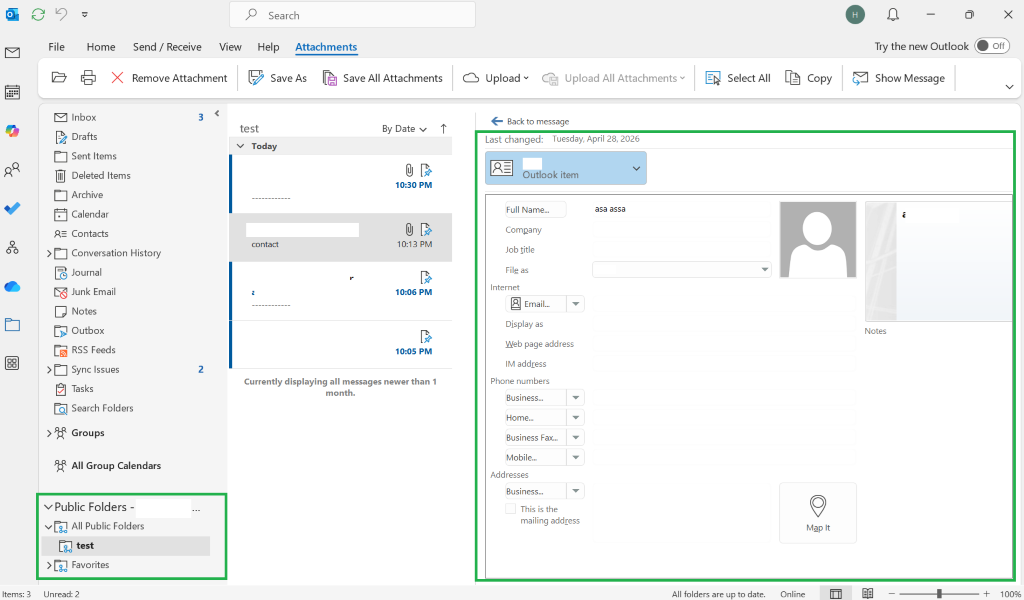Collapse the folder pane arrow

coord(217,114)
